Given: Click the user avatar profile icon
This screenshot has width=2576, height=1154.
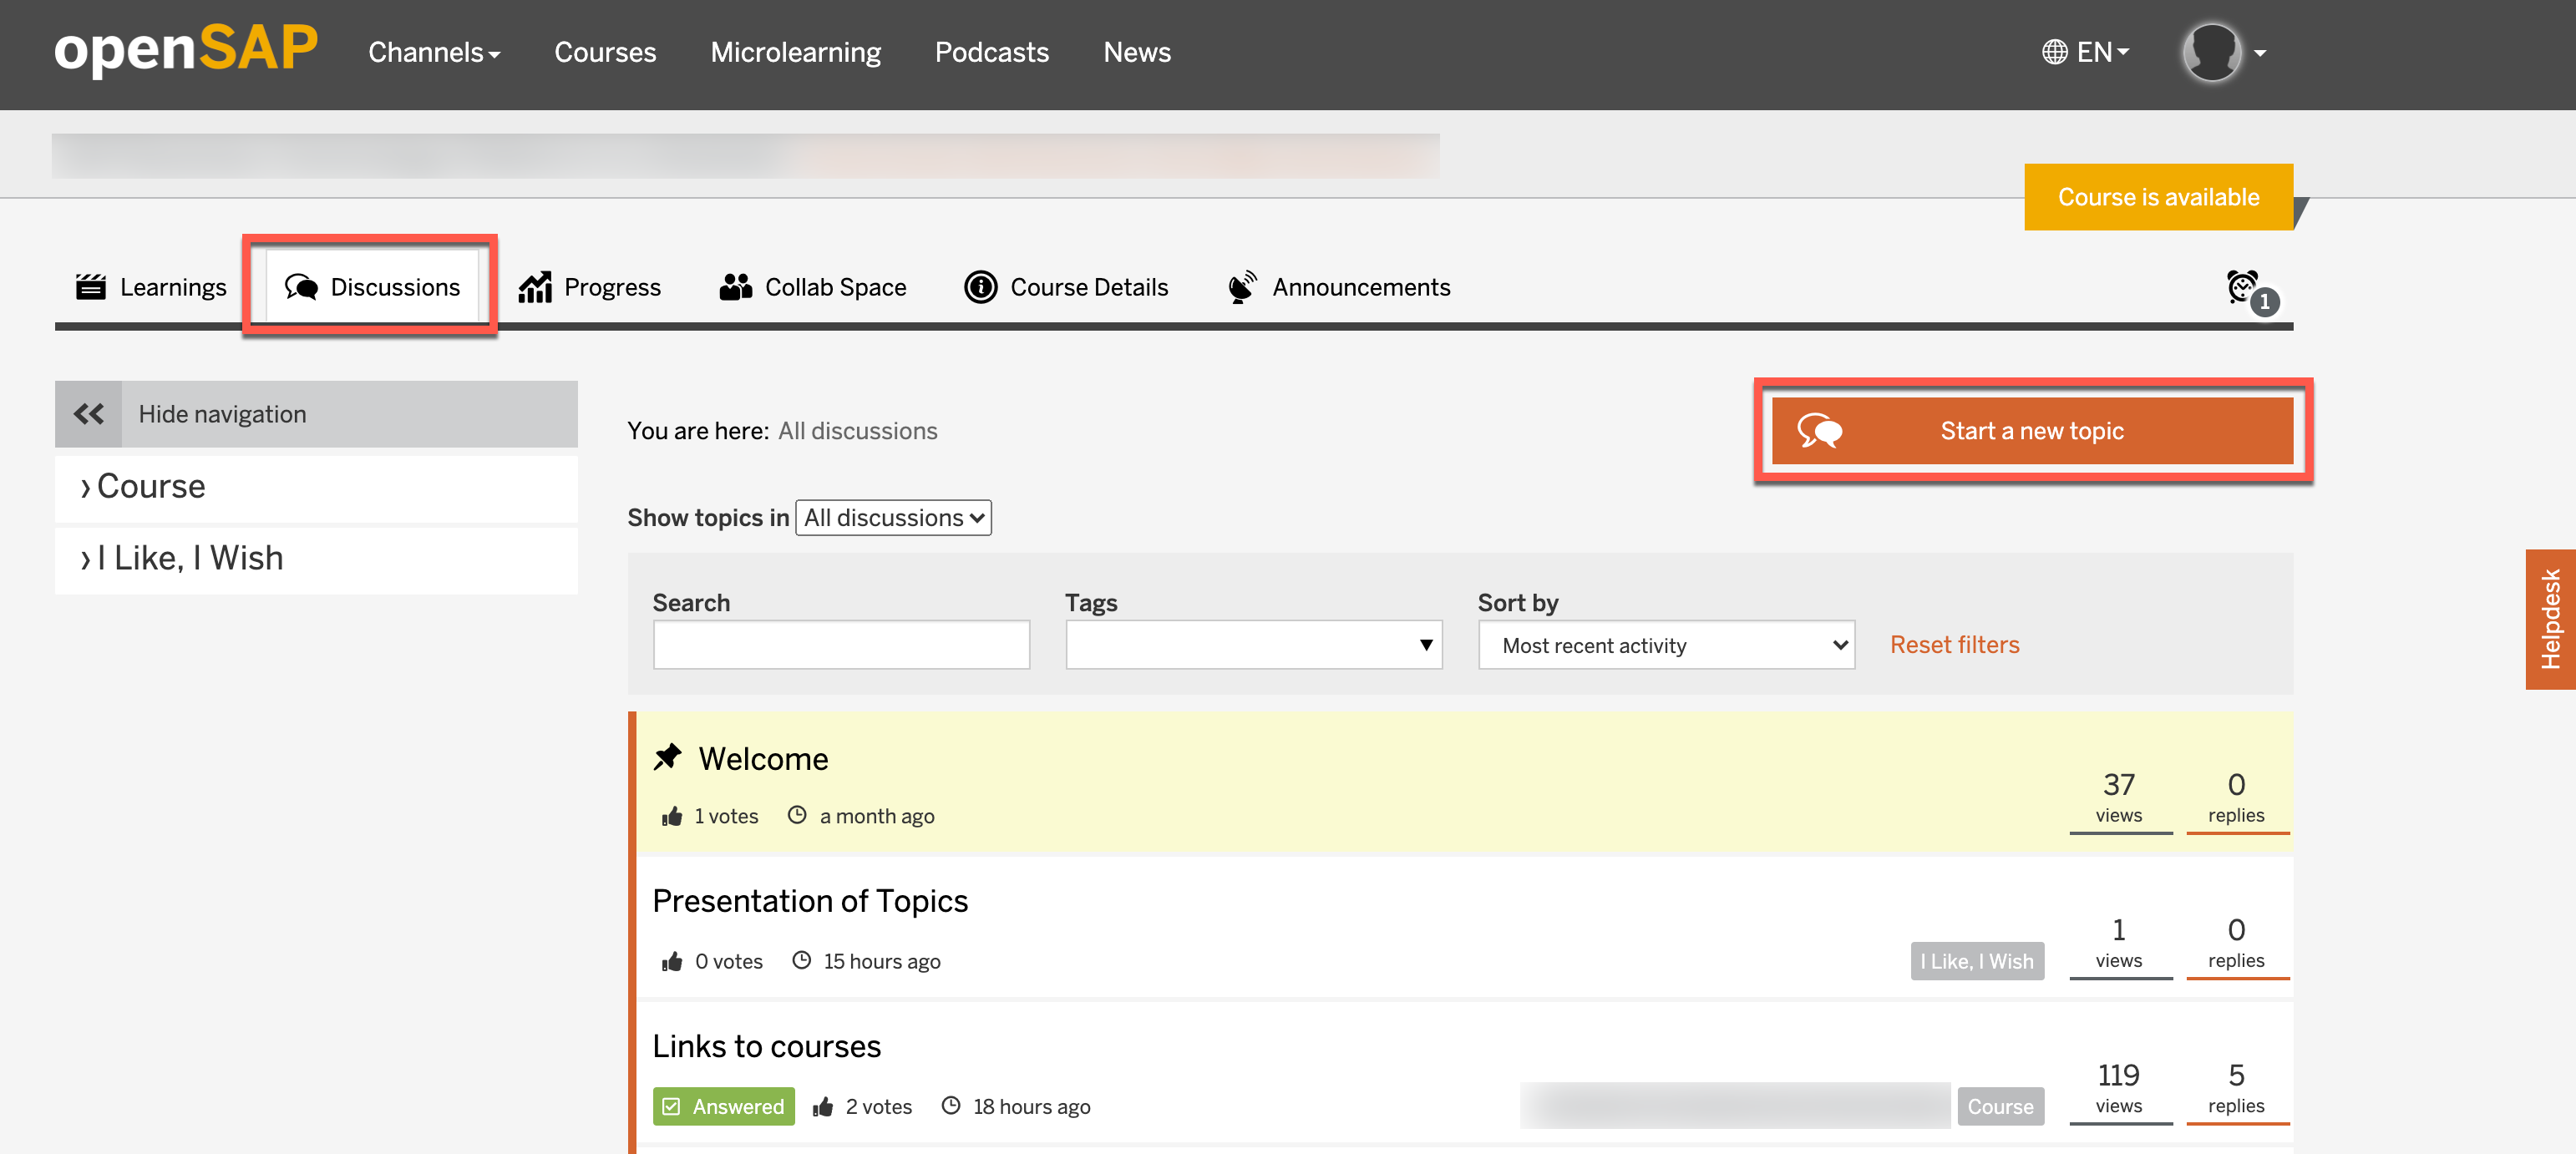Looking at the screenshot, I should (2211, 52).
